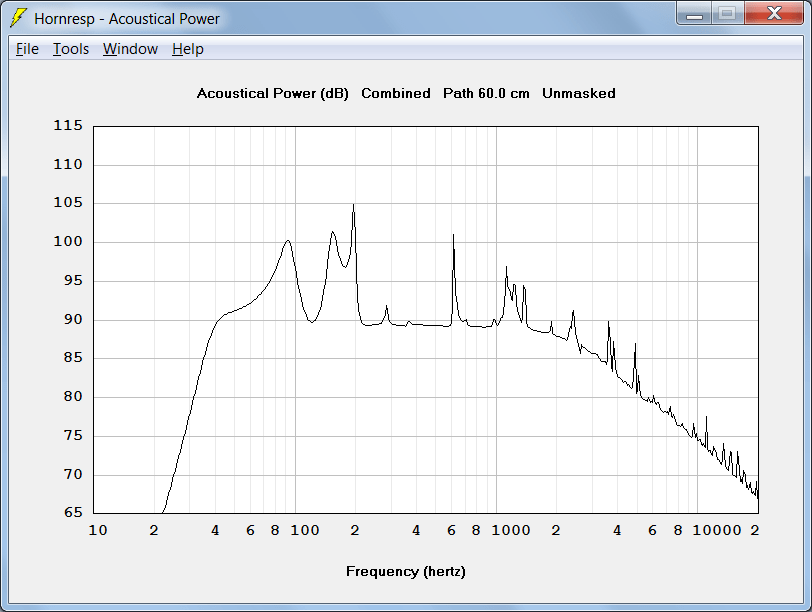Image resolution: width=812 pixels, height=612 pixels.
Task: Click the 100 dB label on vertical axis
Action: click(x=68, y=241)
